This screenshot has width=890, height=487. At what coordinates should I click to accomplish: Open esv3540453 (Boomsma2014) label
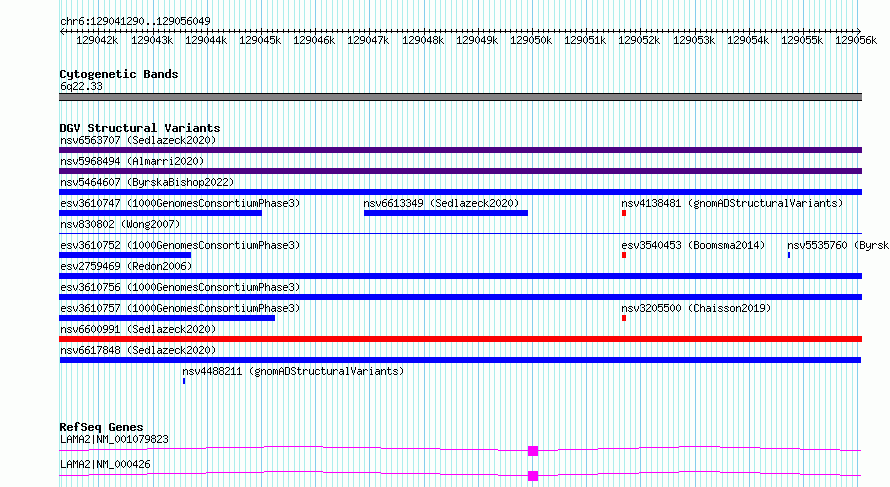[693, 245]
